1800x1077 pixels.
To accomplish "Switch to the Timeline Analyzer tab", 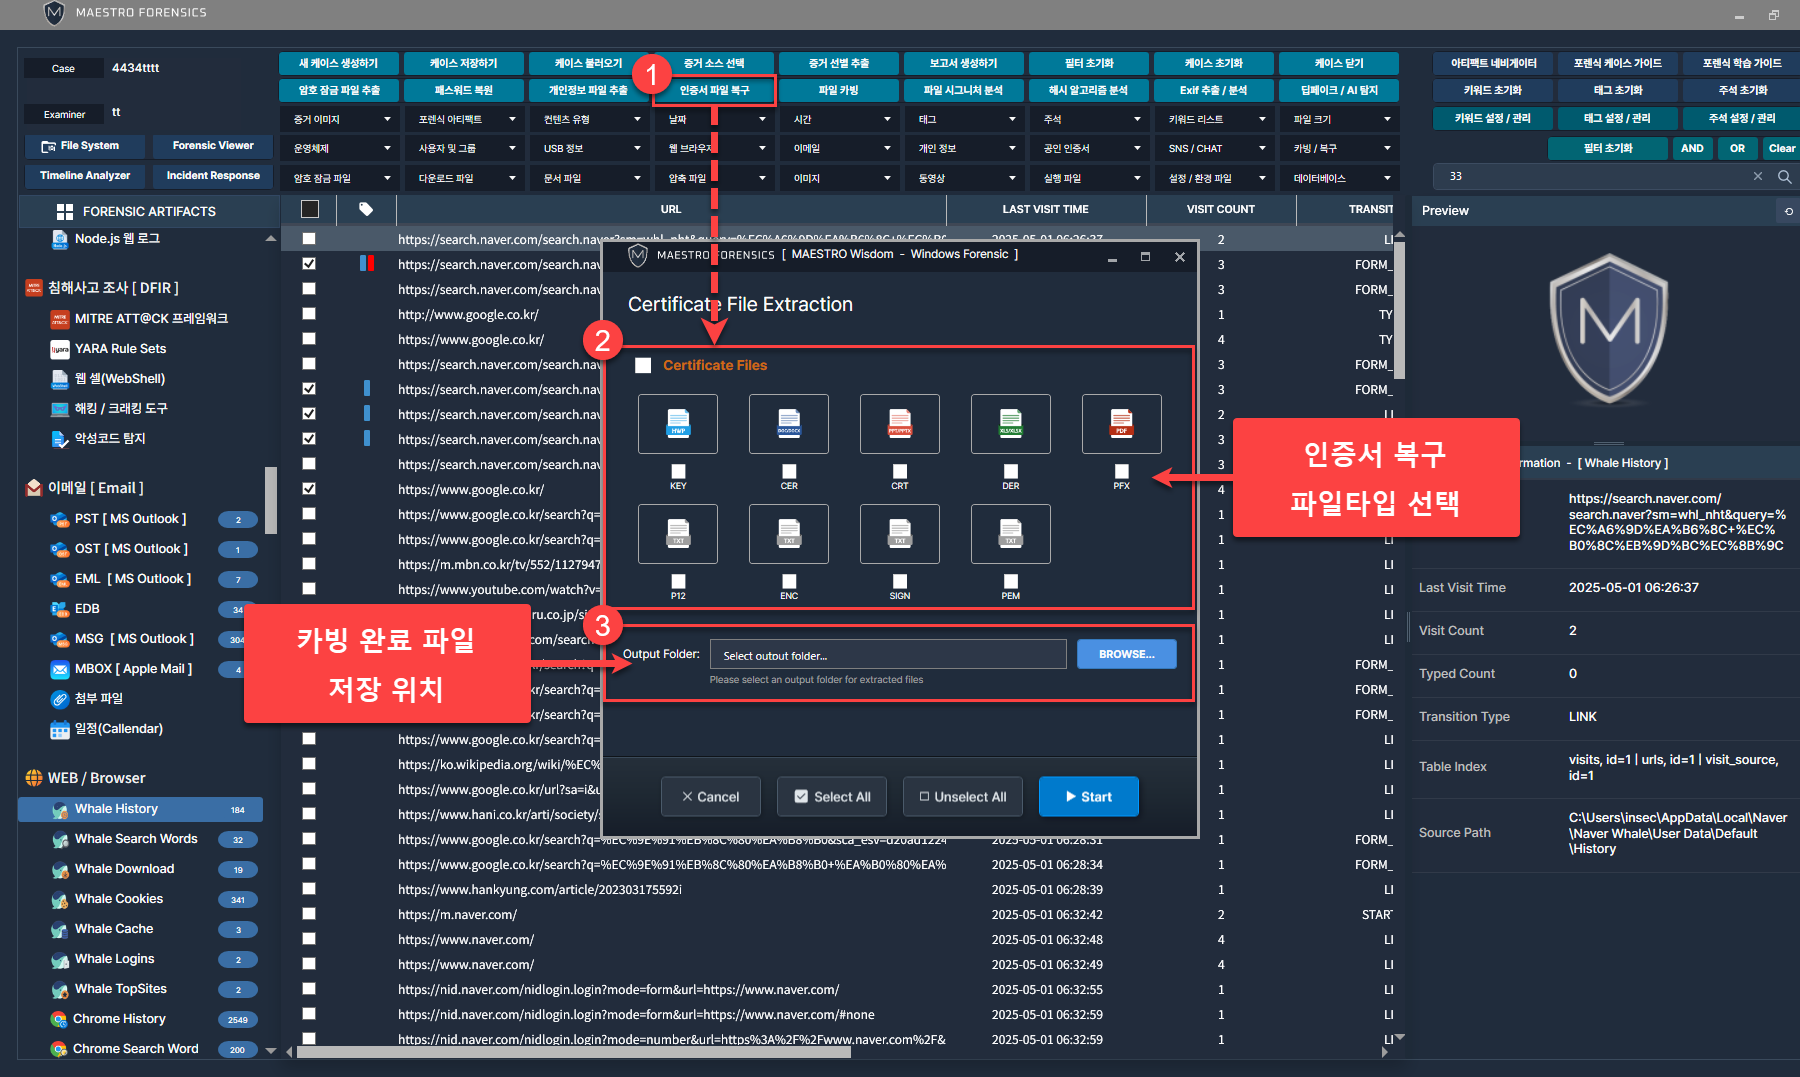I will point(85,176).
